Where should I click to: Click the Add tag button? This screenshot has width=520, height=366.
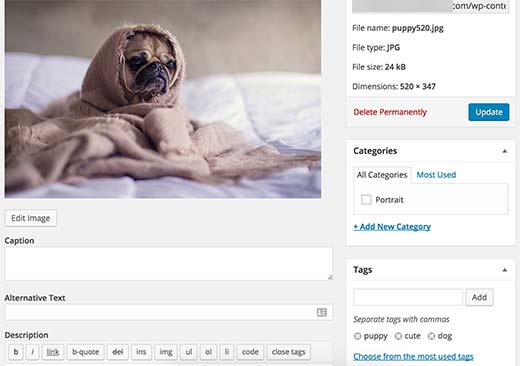(479, 297)
